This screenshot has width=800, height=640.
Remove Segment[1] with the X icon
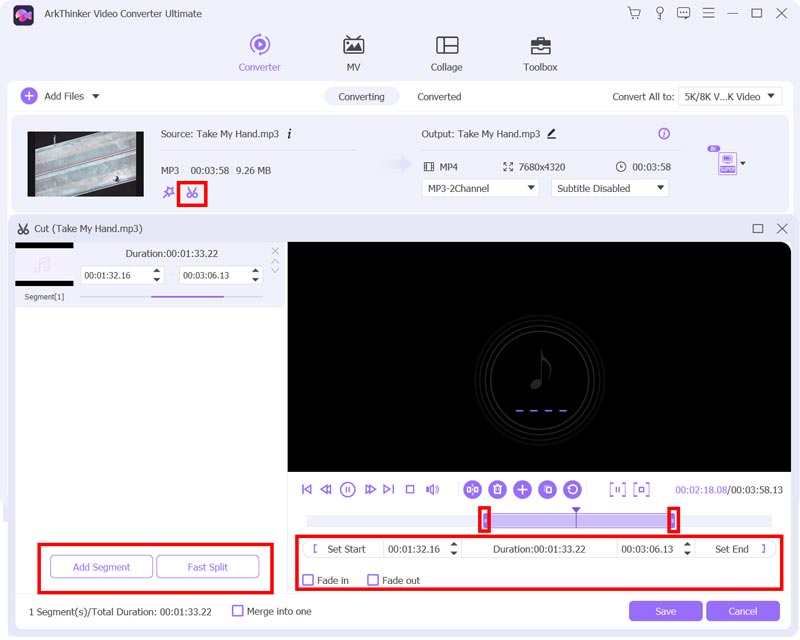tap(275, 251)
